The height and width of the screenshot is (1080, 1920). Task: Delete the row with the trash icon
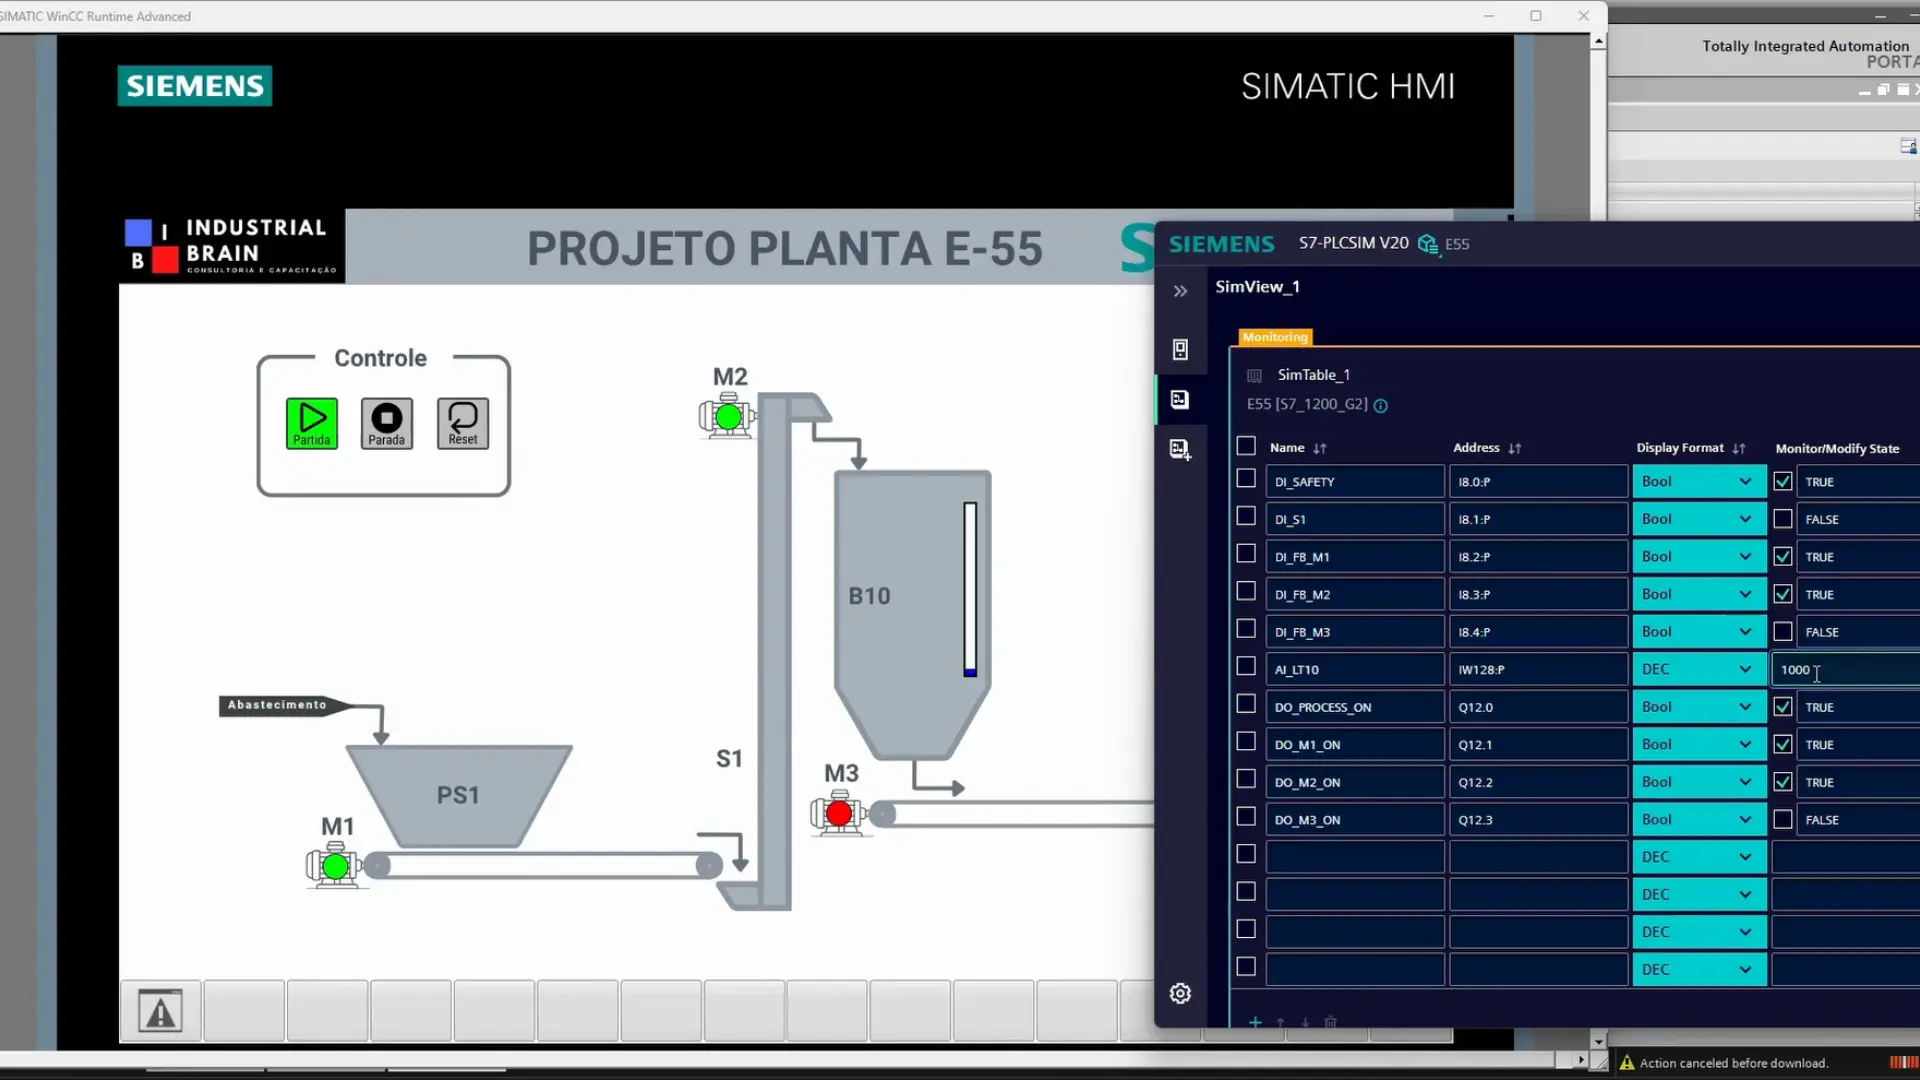click(1330, 1022)
